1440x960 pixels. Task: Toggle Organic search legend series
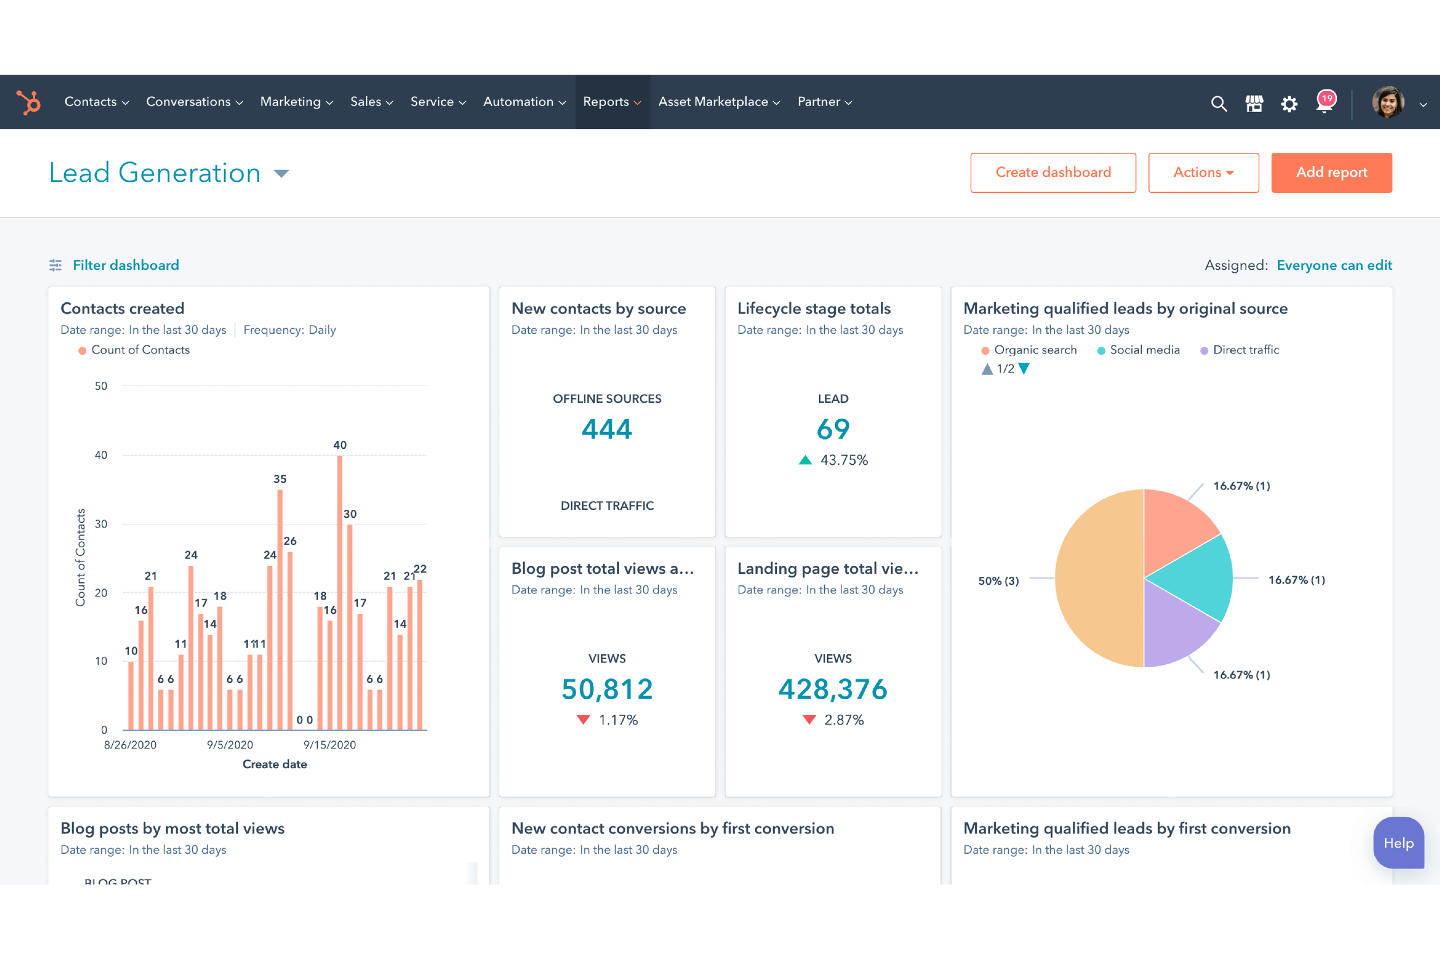[x=1035, y=350]
